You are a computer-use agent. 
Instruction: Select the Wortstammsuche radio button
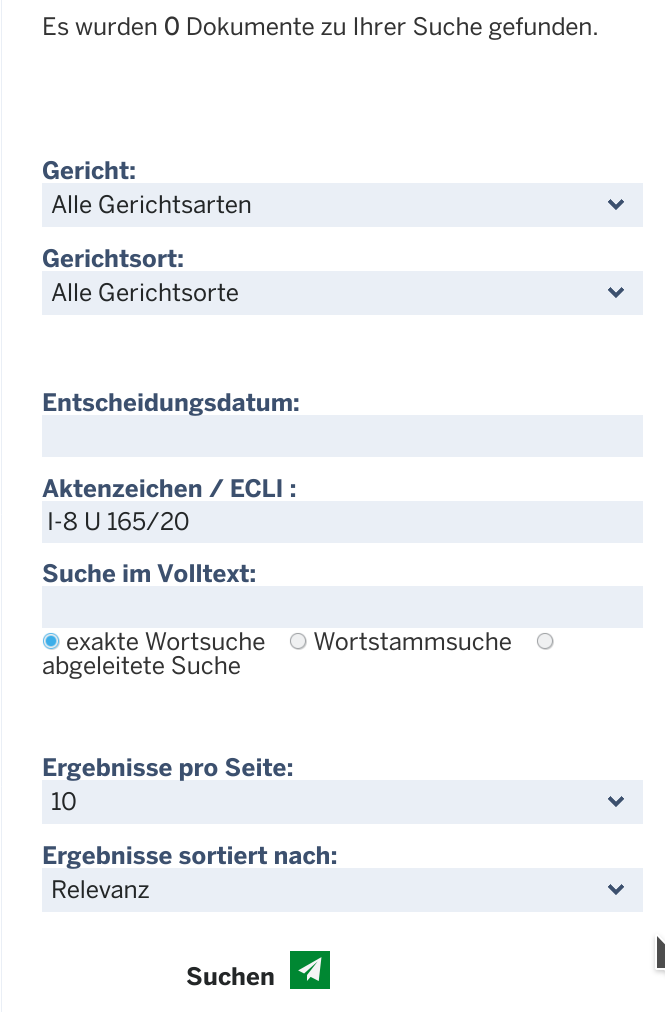pyautogui.click(x=298, y=642)
